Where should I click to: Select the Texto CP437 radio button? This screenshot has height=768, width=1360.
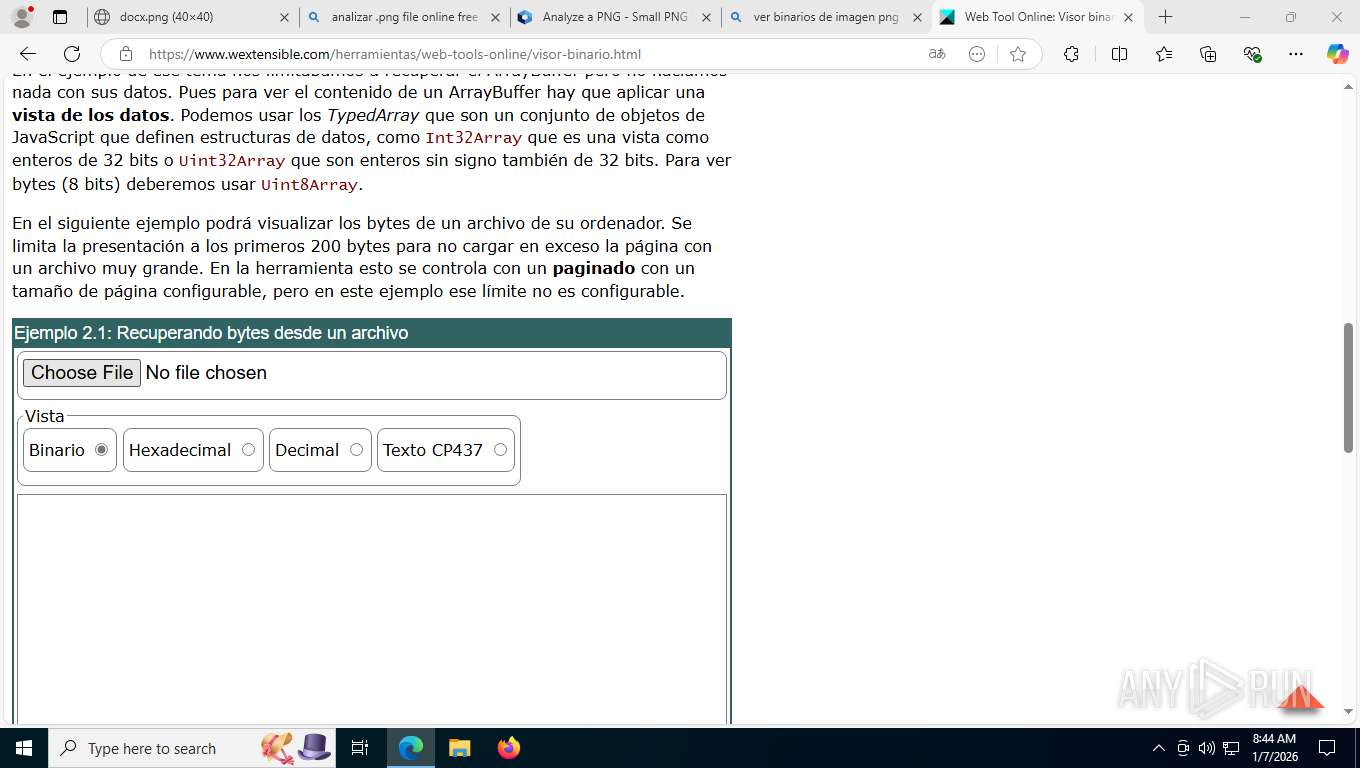[x=500, y=450]
